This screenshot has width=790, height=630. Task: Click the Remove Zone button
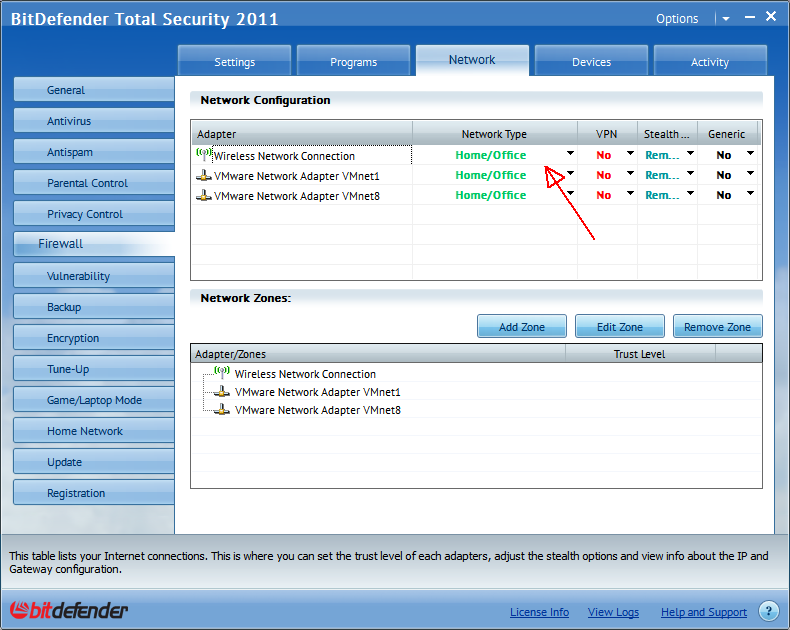pos(717,327)
